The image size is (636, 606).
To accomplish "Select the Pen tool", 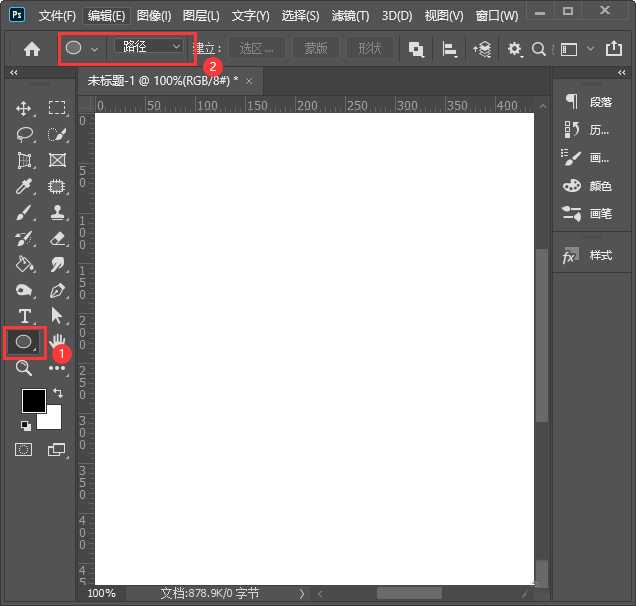I will (57, 290).
